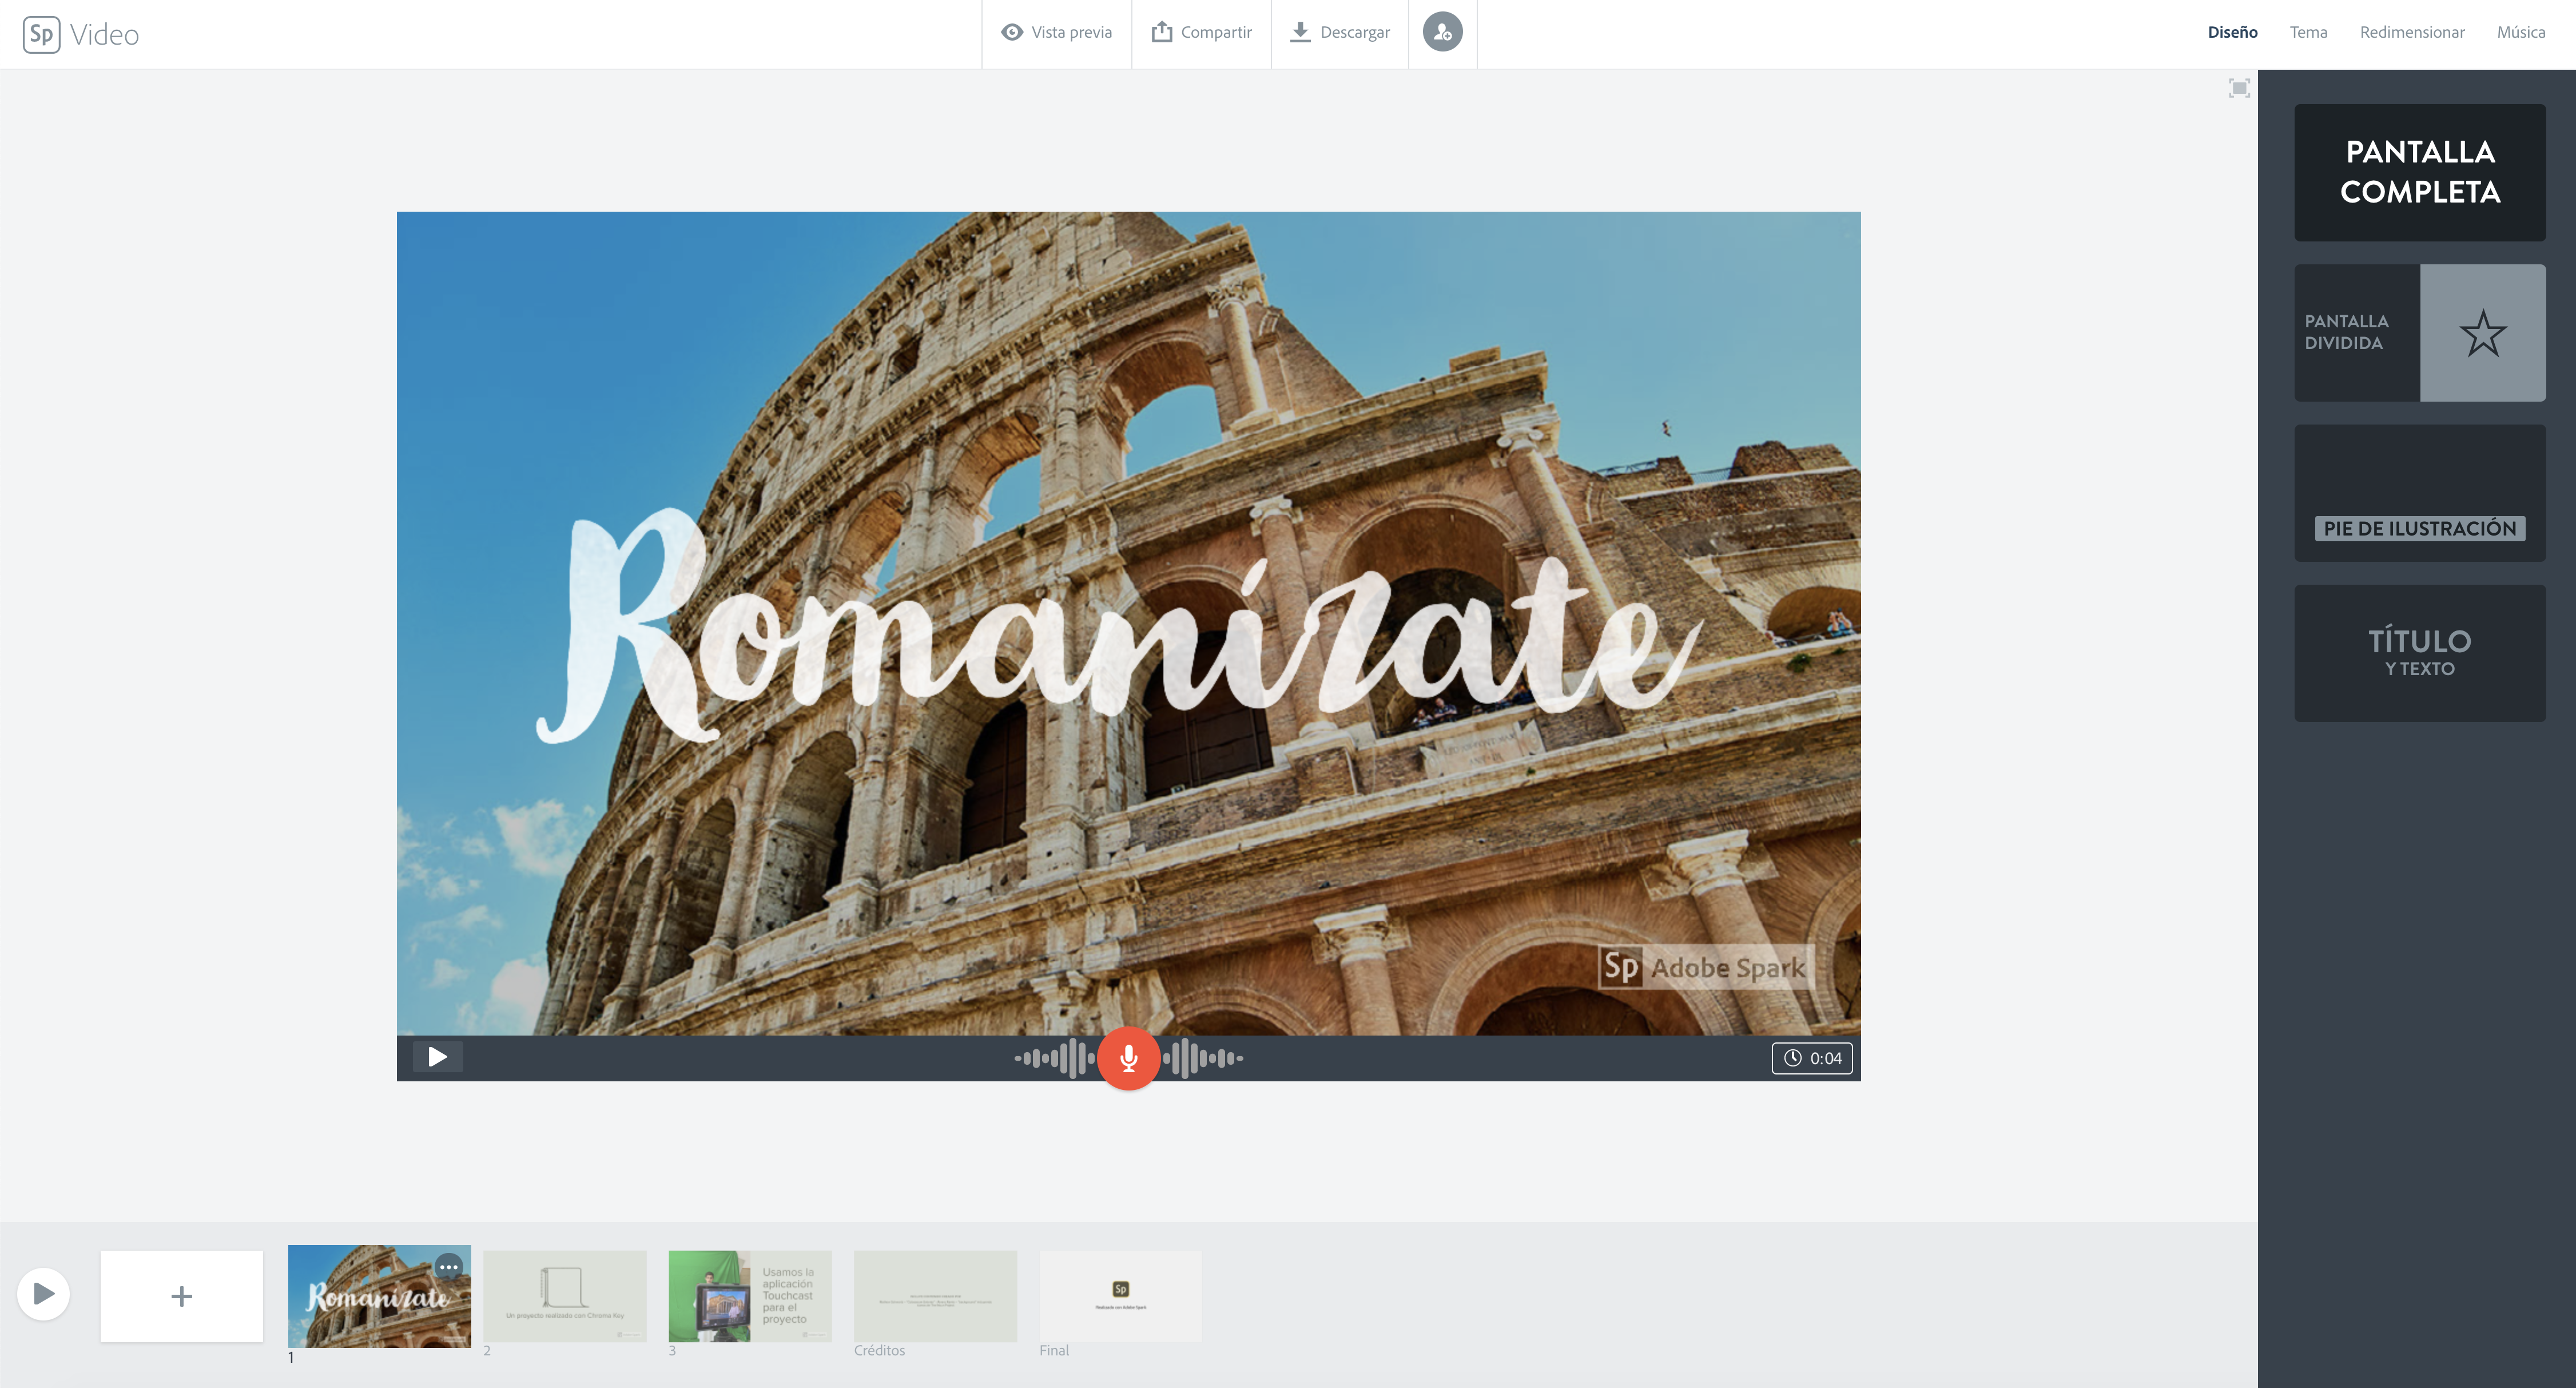Click Vista previa to preview the video

1057,33
